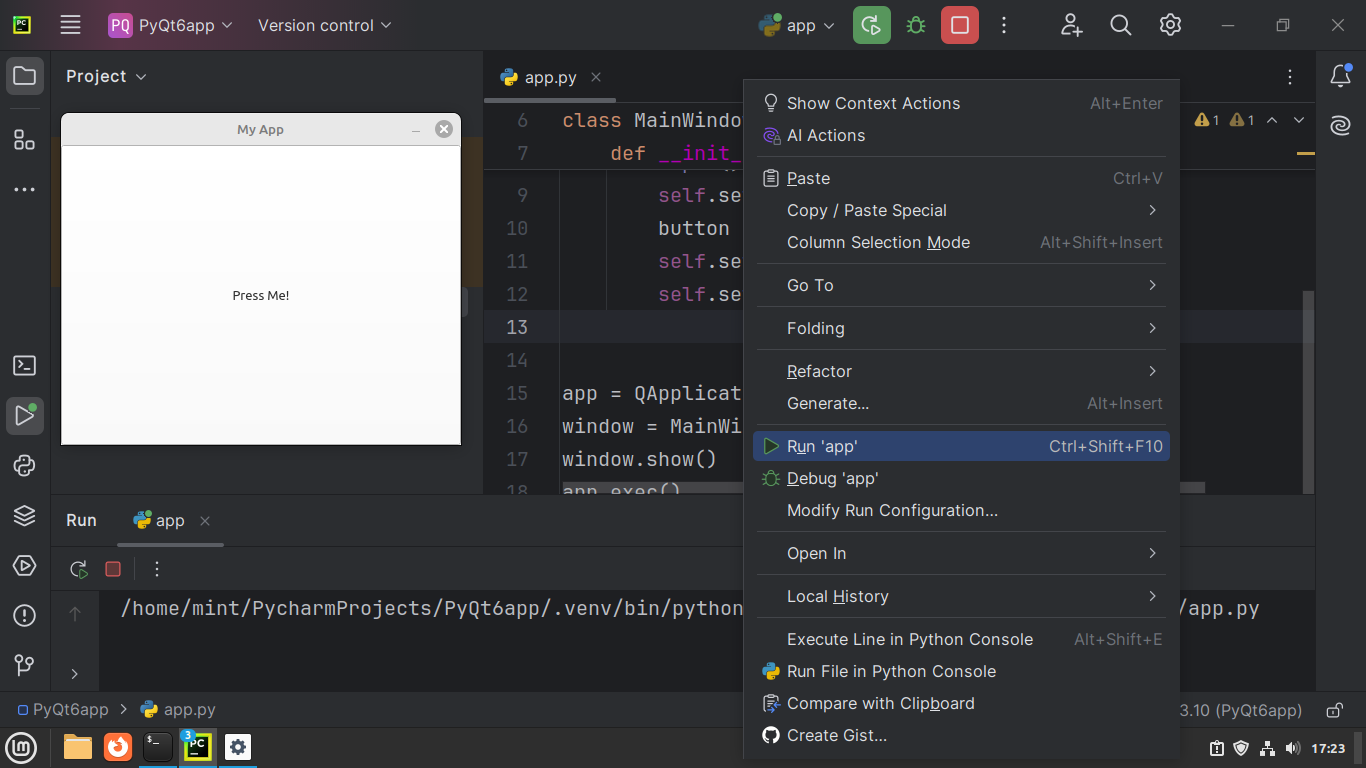The height and width of the screenshot is (768, 1366).
Task: Open IDE settings gear icon
Action: point(1171,25)
